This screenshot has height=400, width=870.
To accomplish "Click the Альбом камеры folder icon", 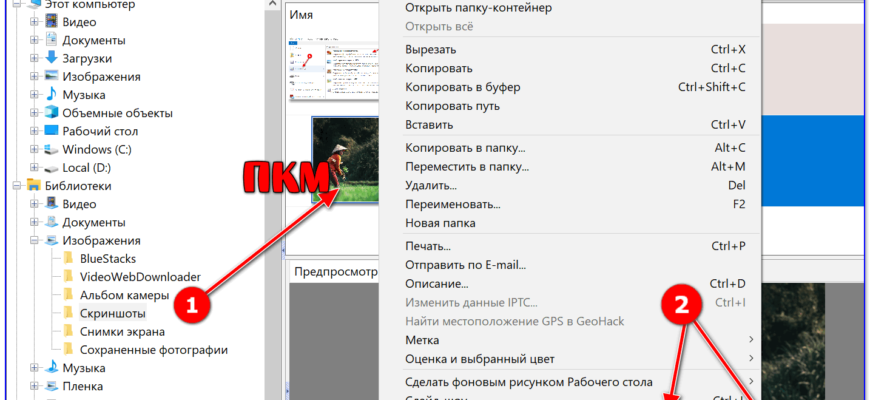I will 69,295.
